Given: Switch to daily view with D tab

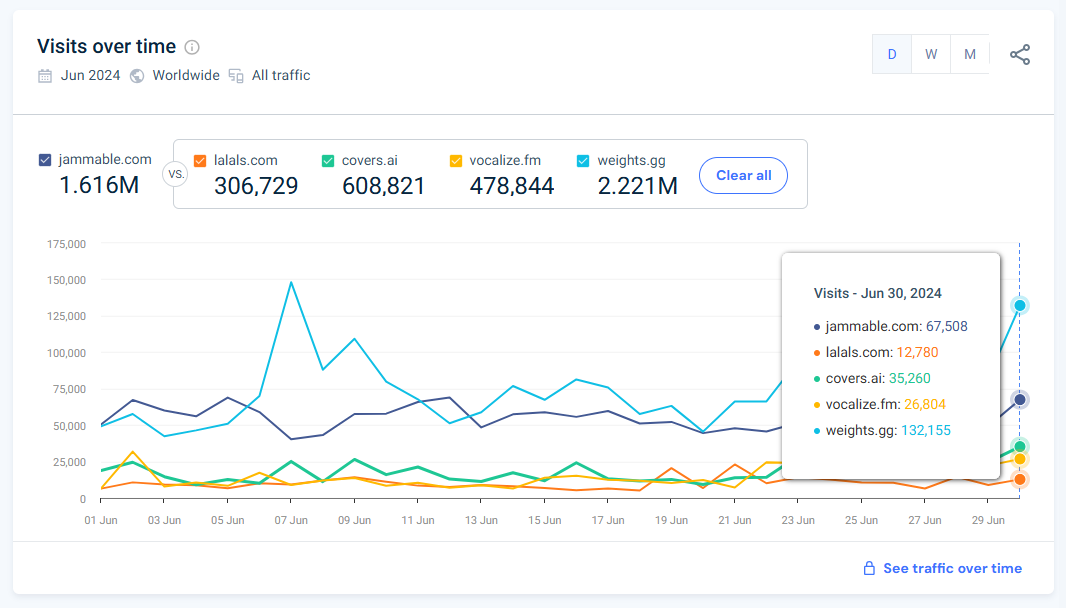Looking at the screenshot, I should click(x=892, y=54).
